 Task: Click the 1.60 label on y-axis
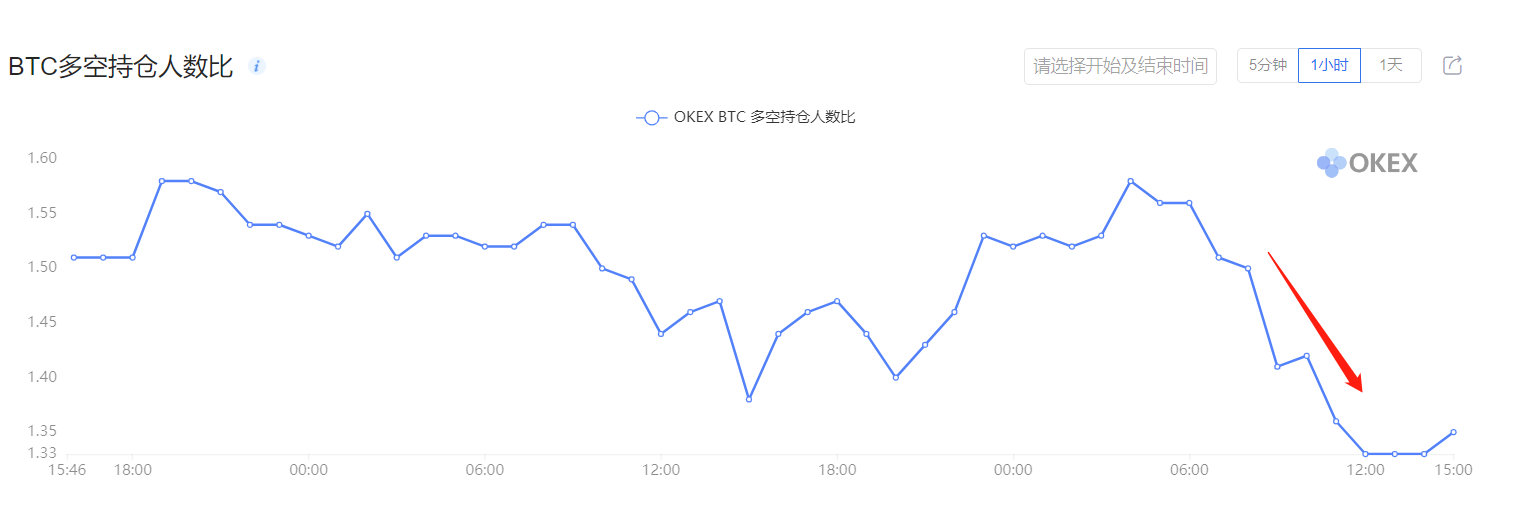[41, 158]
